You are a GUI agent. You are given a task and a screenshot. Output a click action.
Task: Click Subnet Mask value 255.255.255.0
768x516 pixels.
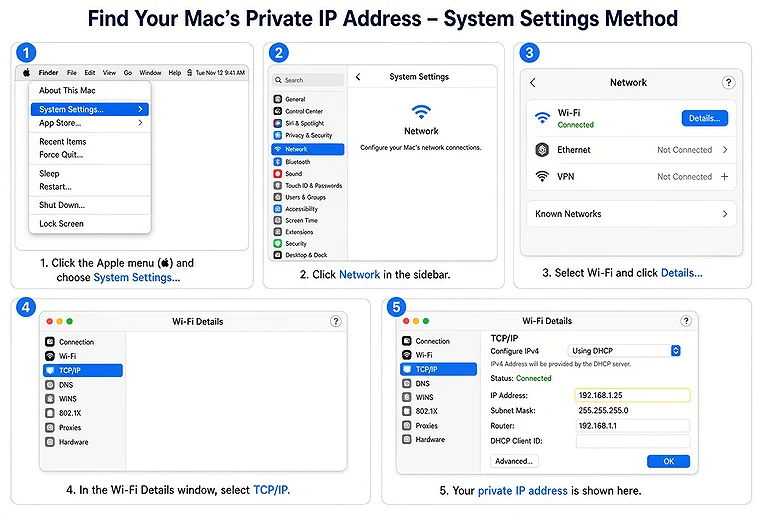click(603, 410)
